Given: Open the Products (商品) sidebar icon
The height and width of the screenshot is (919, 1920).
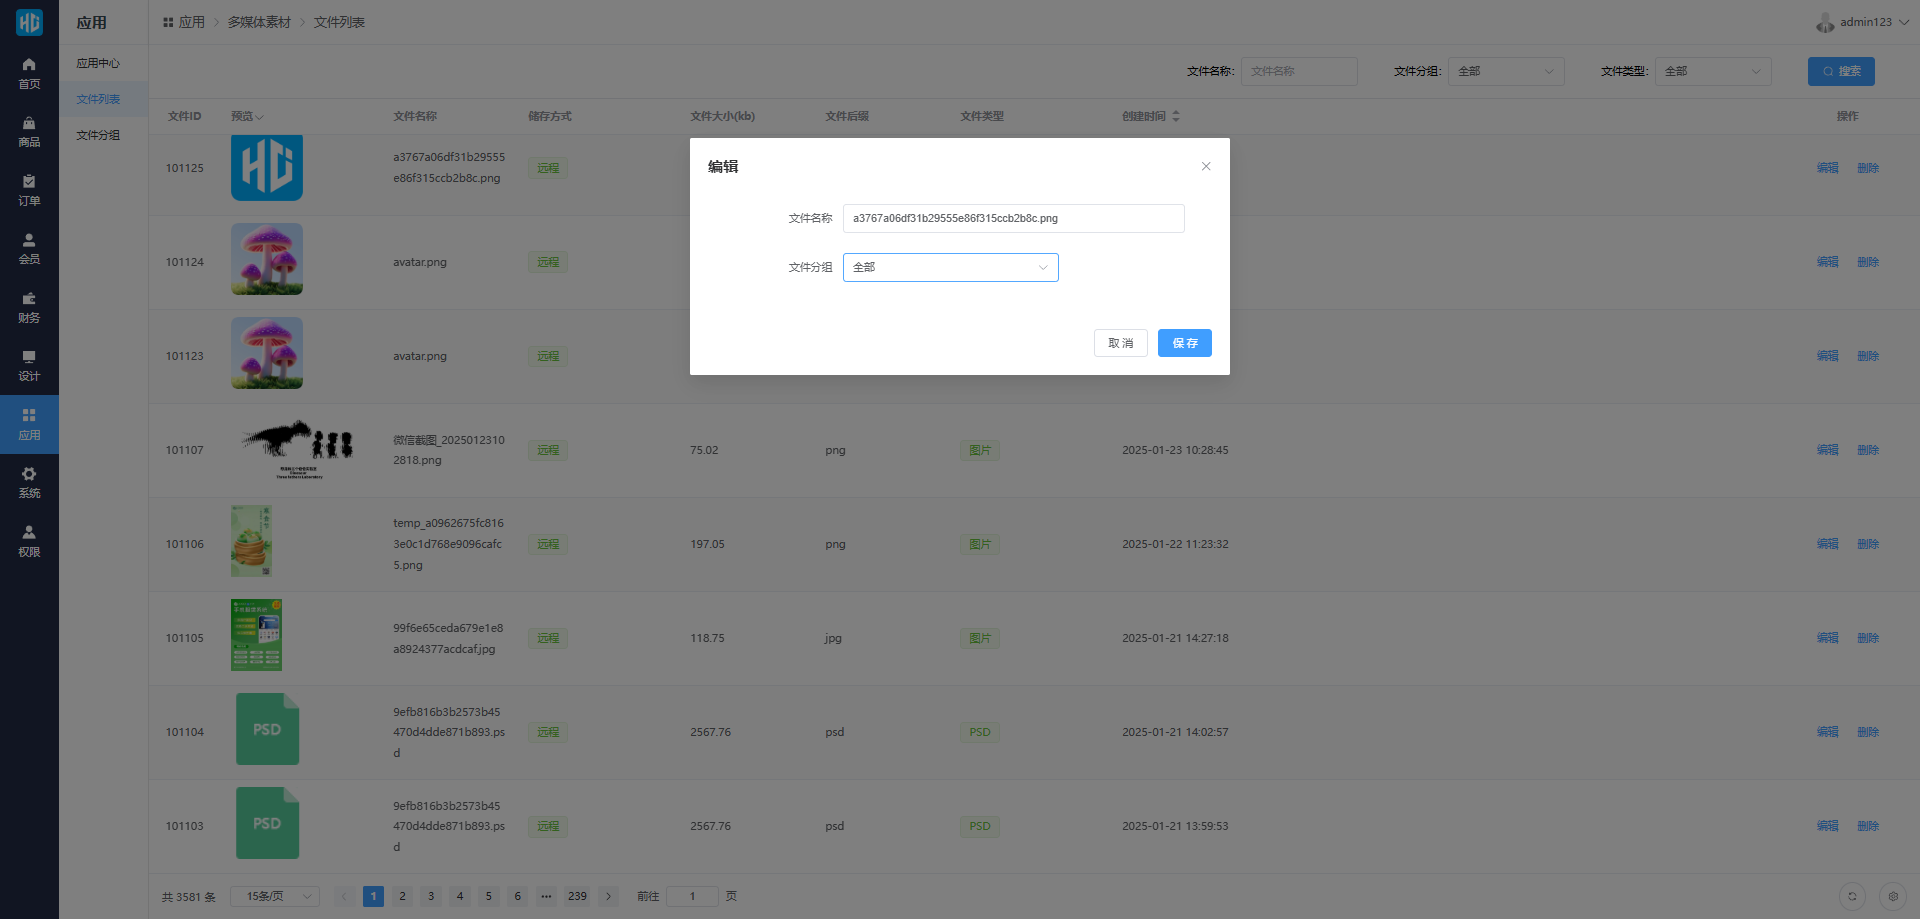Looking at the screenshot, I should (x=29, y=124).
